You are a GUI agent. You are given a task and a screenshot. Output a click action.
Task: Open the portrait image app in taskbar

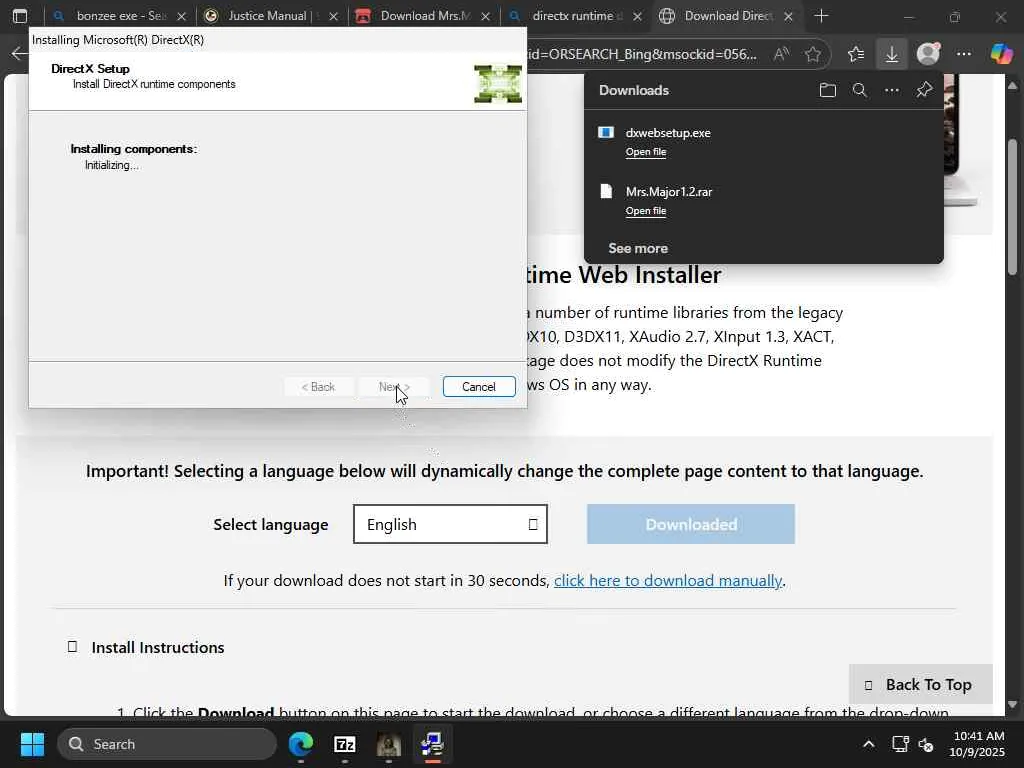[389, 744]
